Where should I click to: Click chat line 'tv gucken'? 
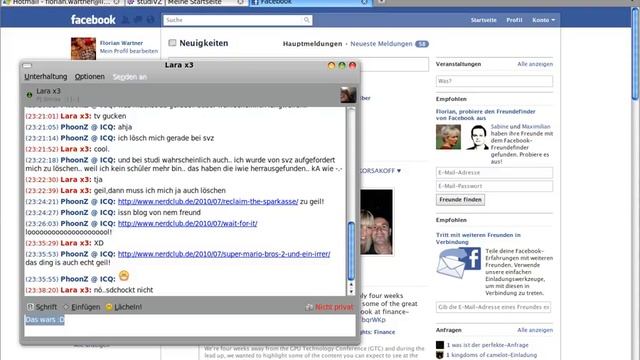110,116
